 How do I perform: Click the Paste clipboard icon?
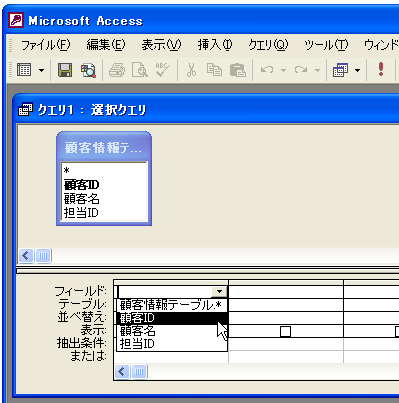[x=238, y=70]
